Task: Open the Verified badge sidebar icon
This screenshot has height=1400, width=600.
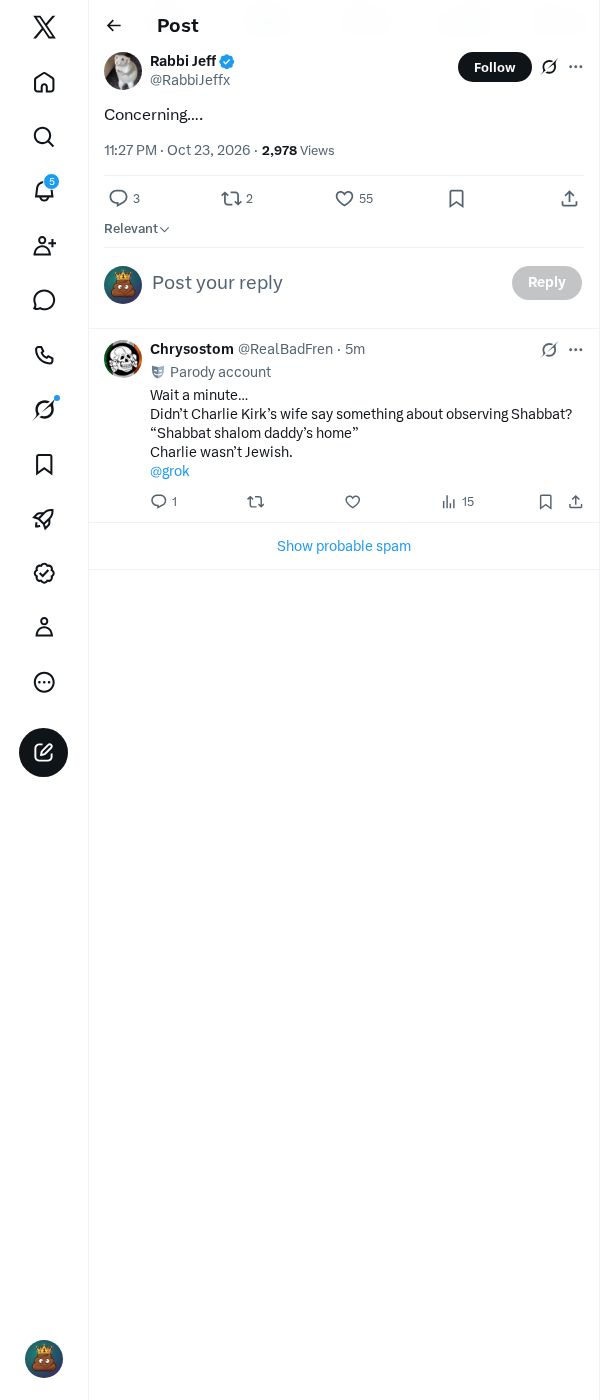Action: point(44,573)
